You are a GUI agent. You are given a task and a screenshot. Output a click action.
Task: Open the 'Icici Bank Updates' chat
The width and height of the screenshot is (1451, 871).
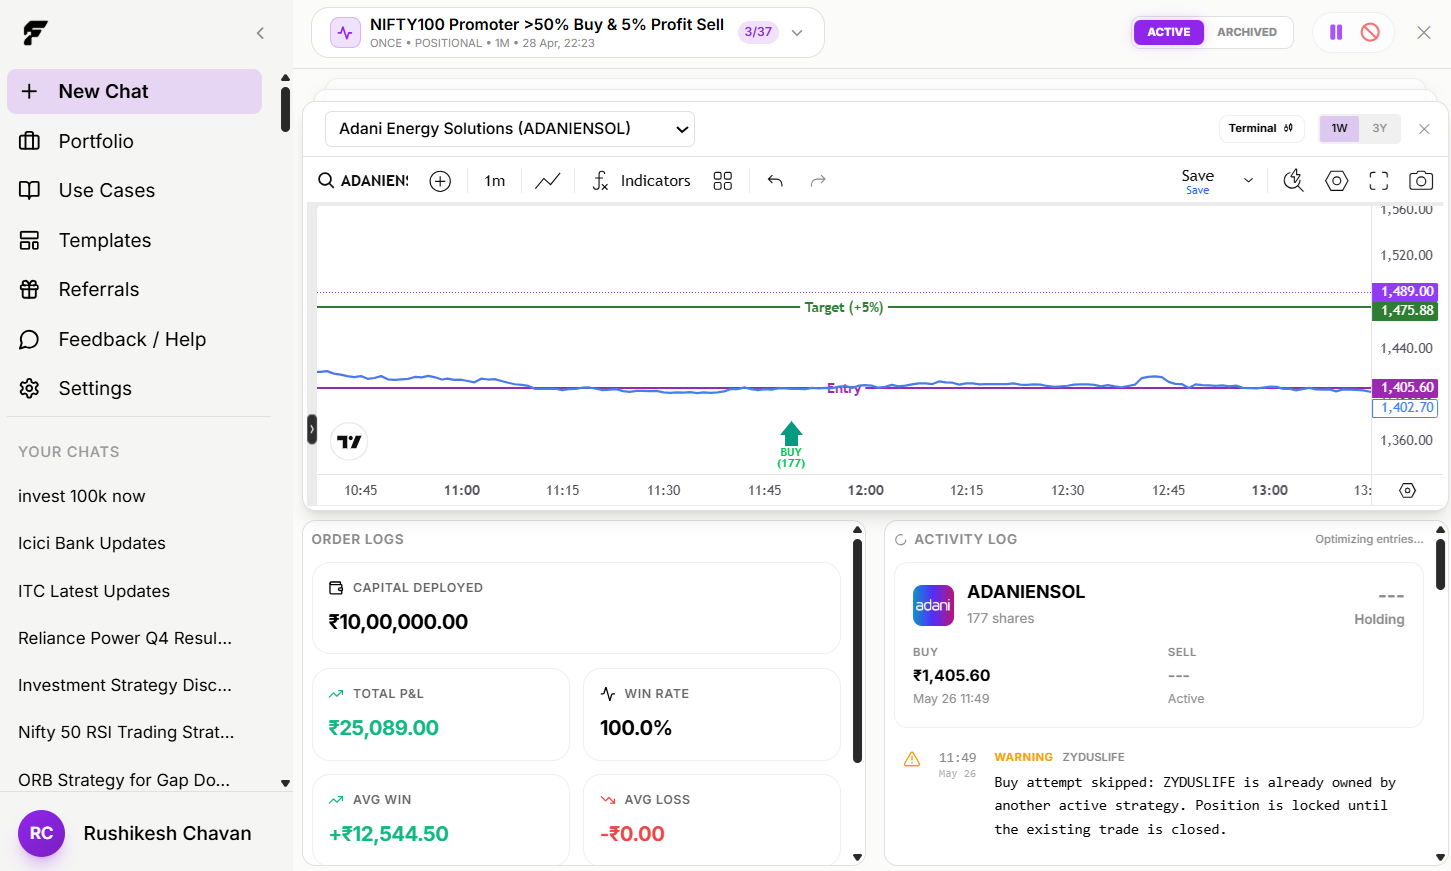[92, 543]
